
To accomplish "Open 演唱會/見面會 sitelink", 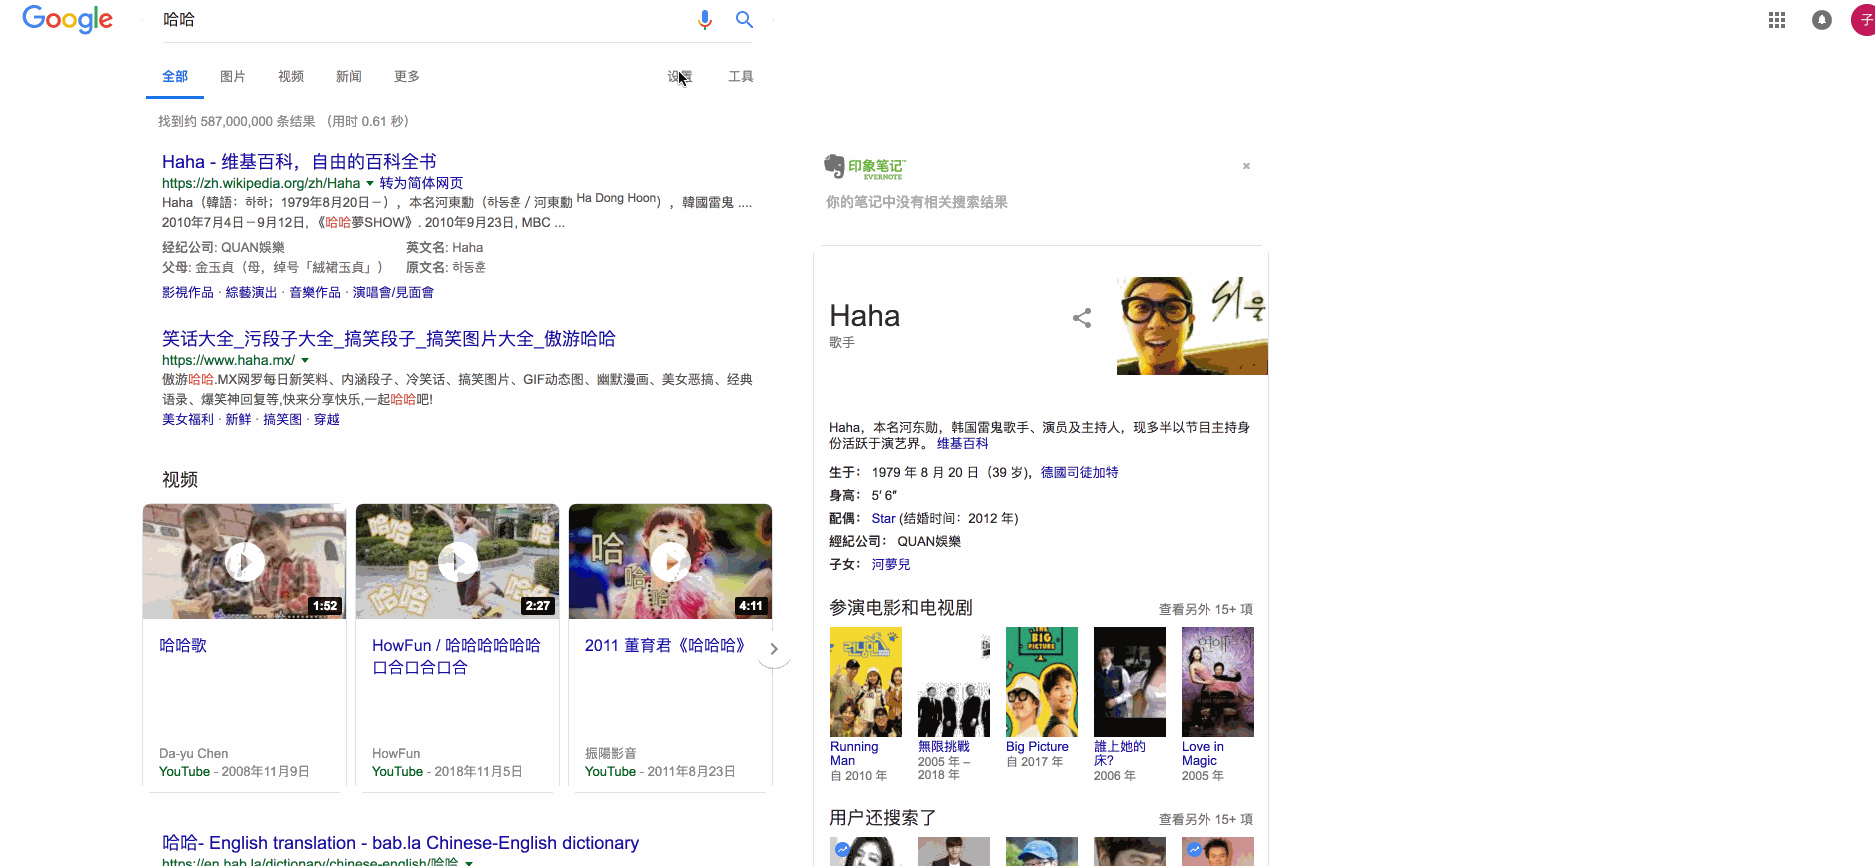I will (393, 292).
